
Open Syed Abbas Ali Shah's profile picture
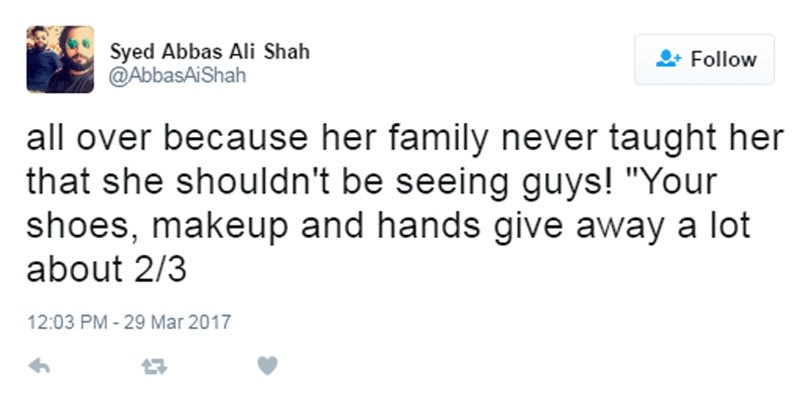point(60,60)
